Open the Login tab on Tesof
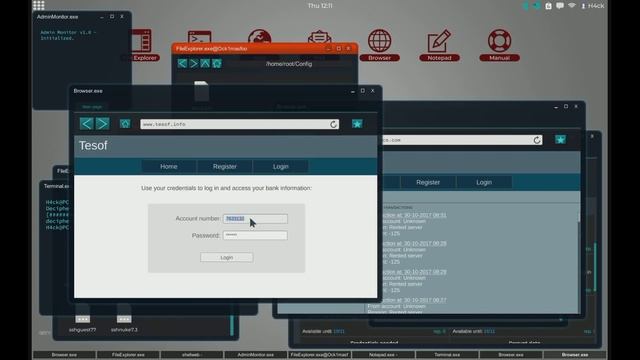The image size is (640, 360). 280,167
